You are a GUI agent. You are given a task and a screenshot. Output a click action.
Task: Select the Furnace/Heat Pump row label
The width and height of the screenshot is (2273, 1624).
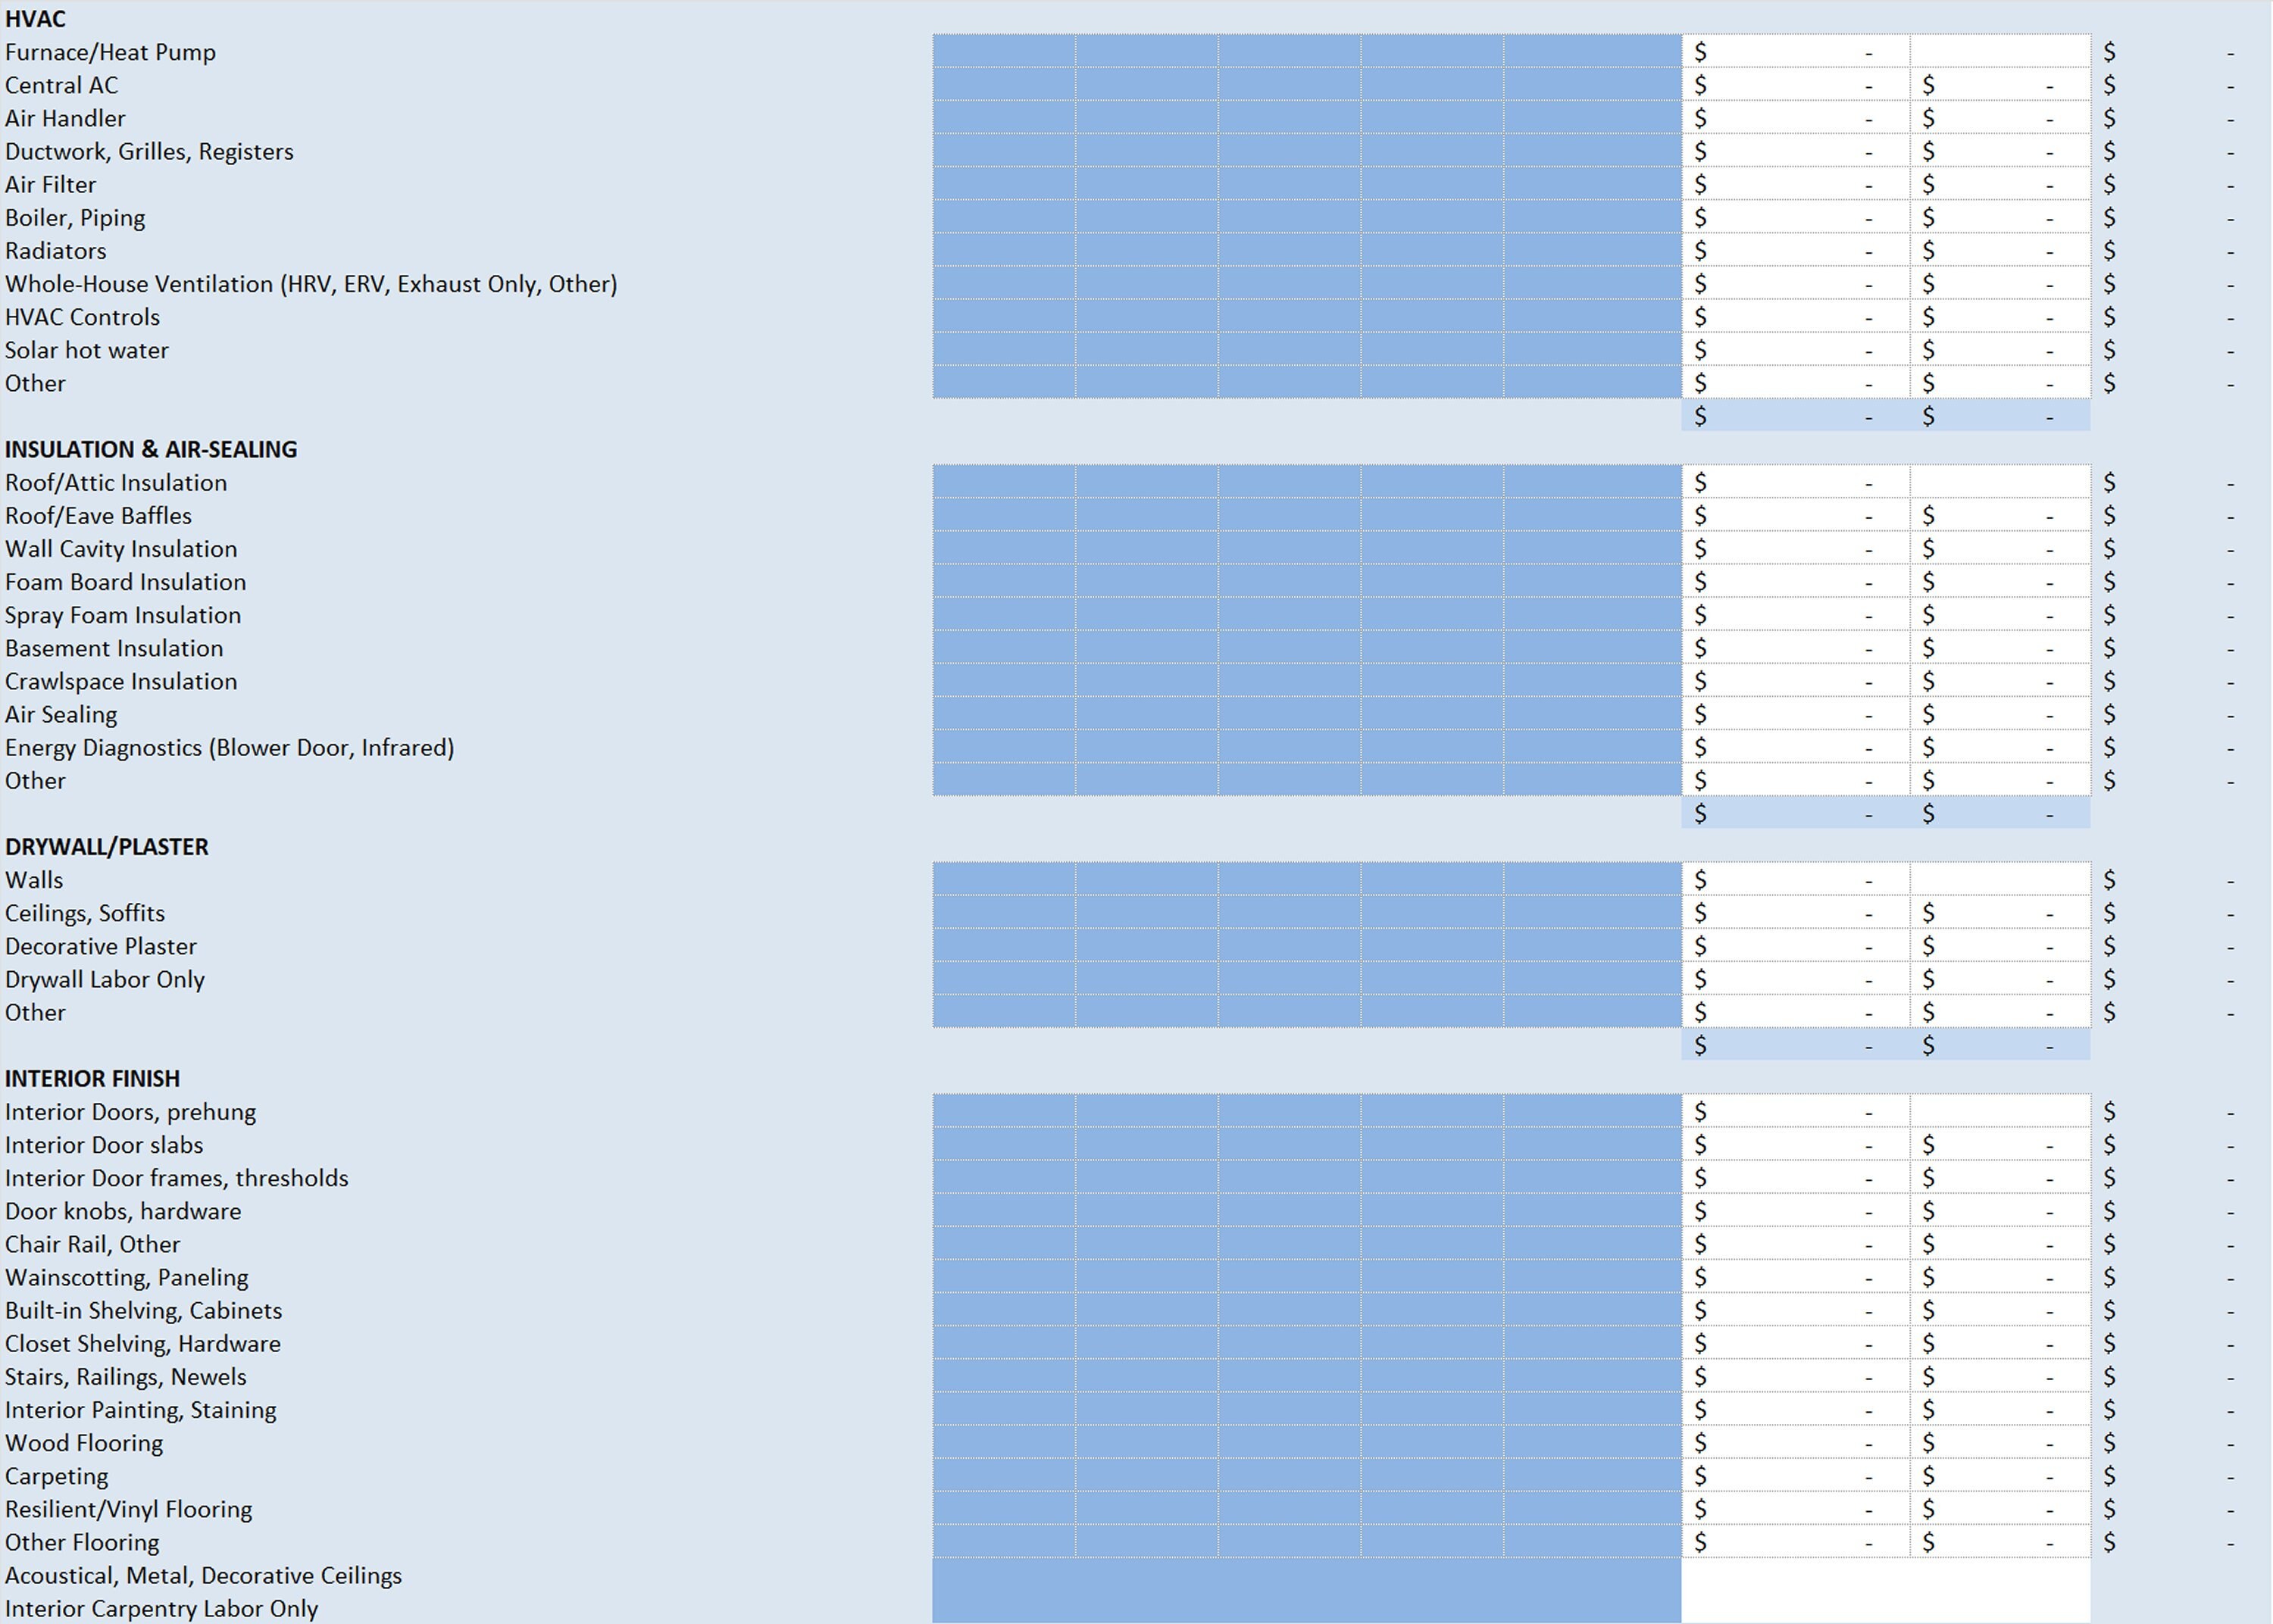(110, 52)
